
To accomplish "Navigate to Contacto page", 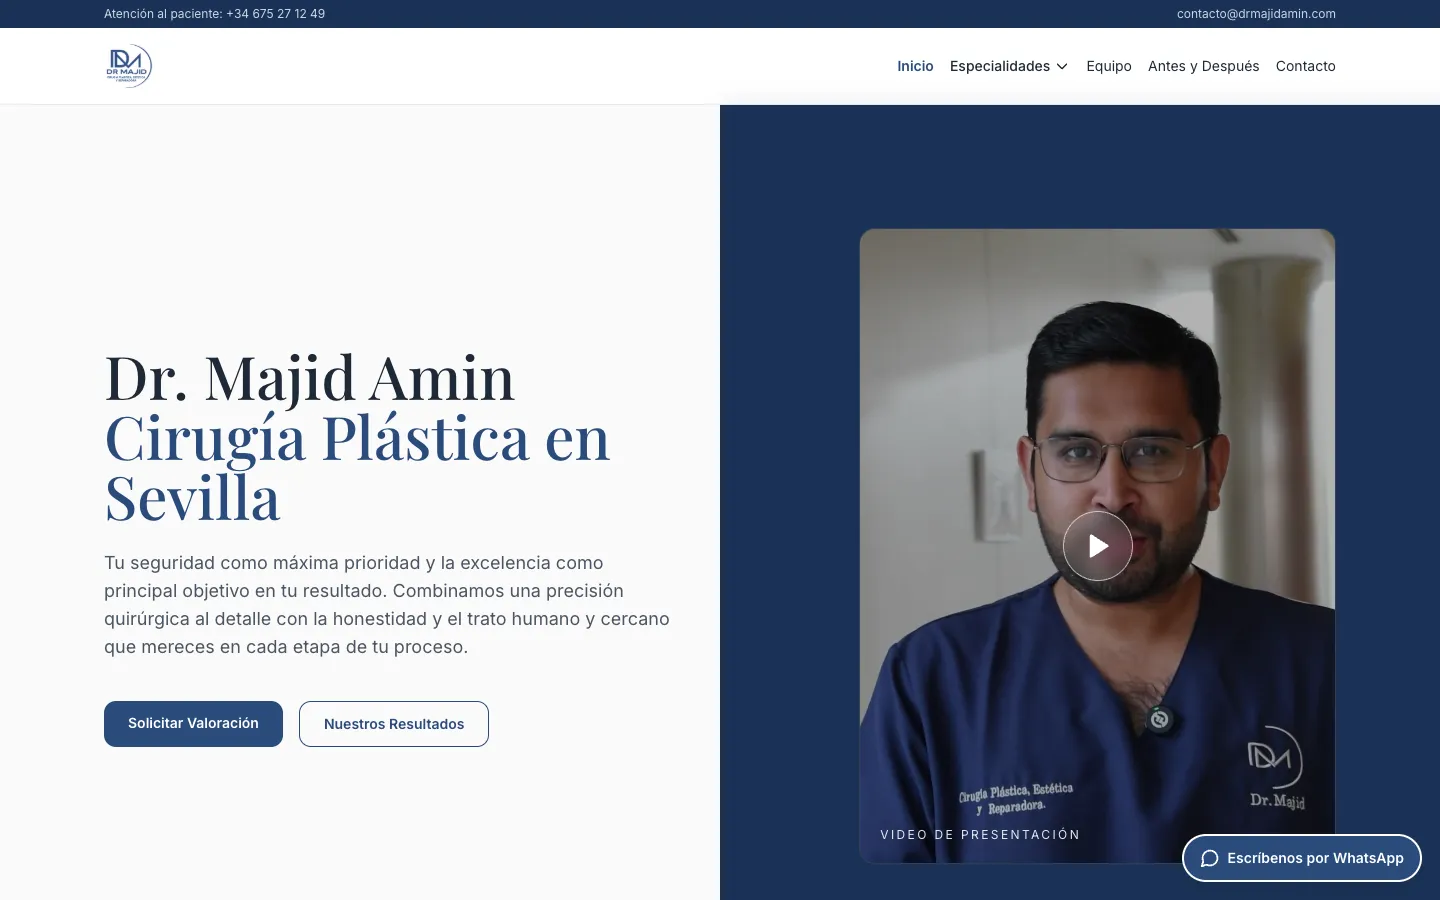I will coord(1305,66).
